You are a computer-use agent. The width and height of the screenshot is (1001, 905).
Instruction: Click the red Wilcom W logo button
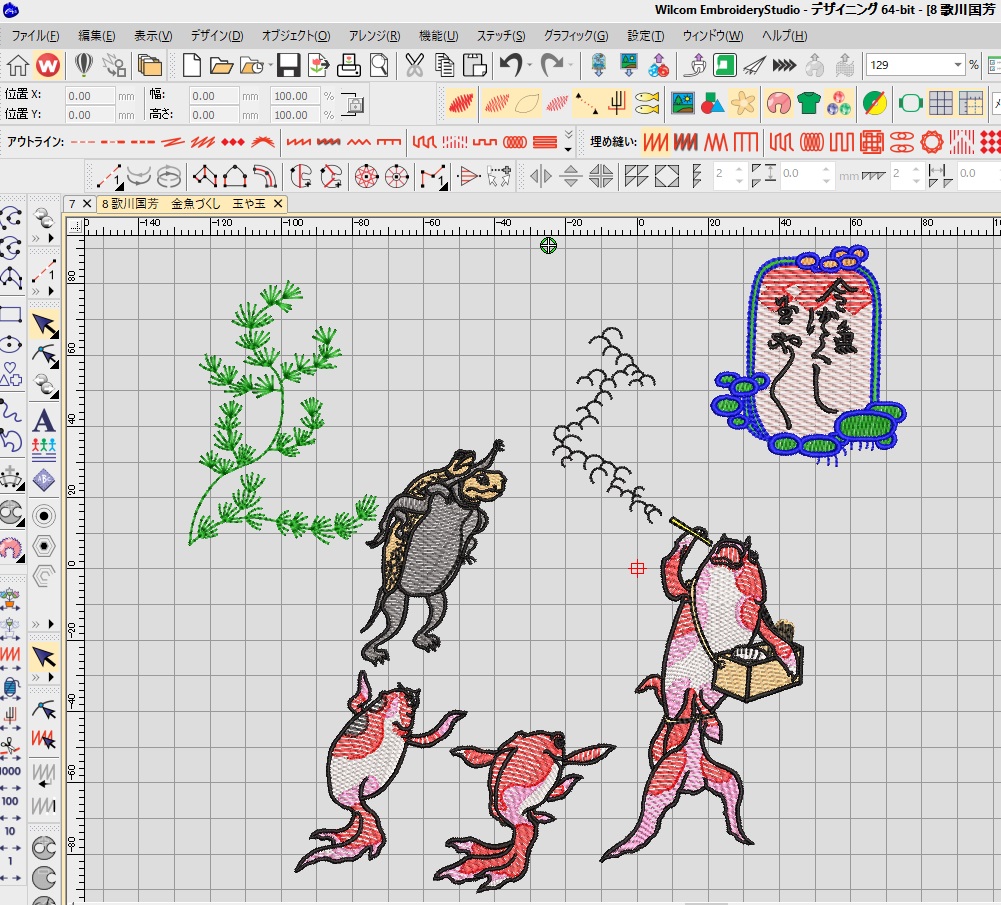[48, 65]
